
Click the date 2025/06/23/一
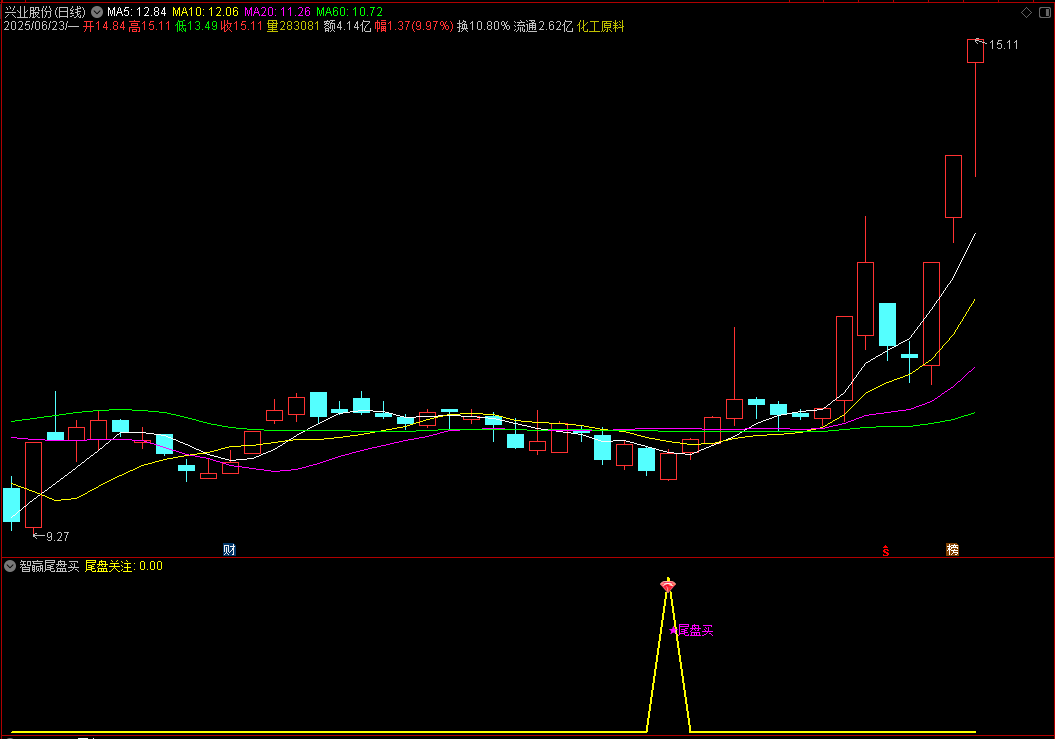[x=41, y=26]
